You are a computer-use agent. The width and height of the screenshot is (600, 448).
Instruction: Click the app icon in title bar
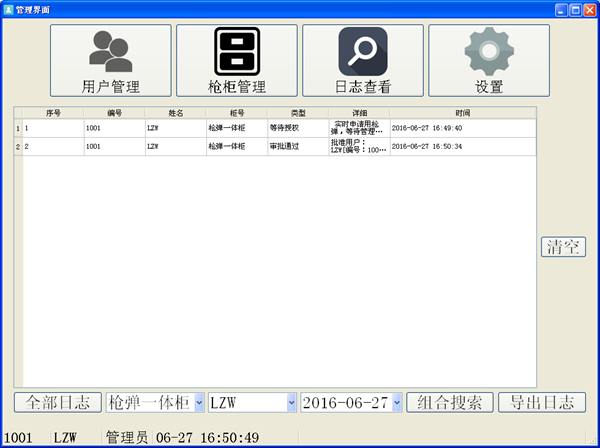tap(9, 9)
